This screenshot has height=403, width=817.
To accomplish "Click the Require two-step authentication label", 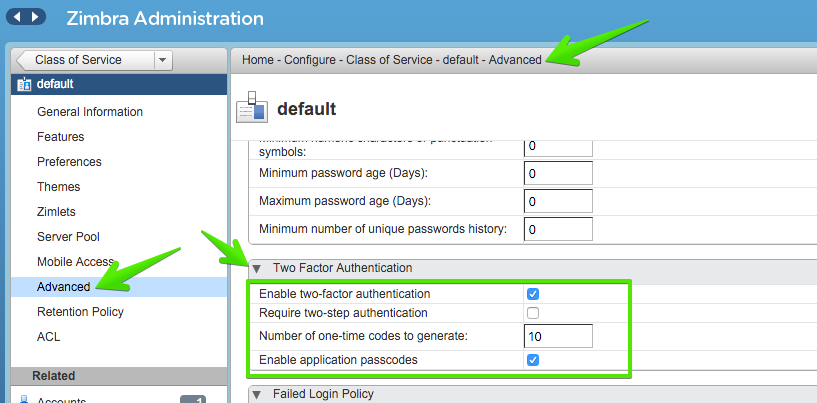I will [343, 313].
